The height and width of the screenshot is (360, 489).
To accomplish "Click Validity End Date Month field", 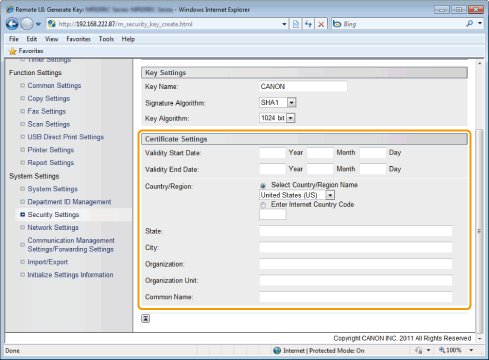I will pyautogui.click(x=320, y=169).
